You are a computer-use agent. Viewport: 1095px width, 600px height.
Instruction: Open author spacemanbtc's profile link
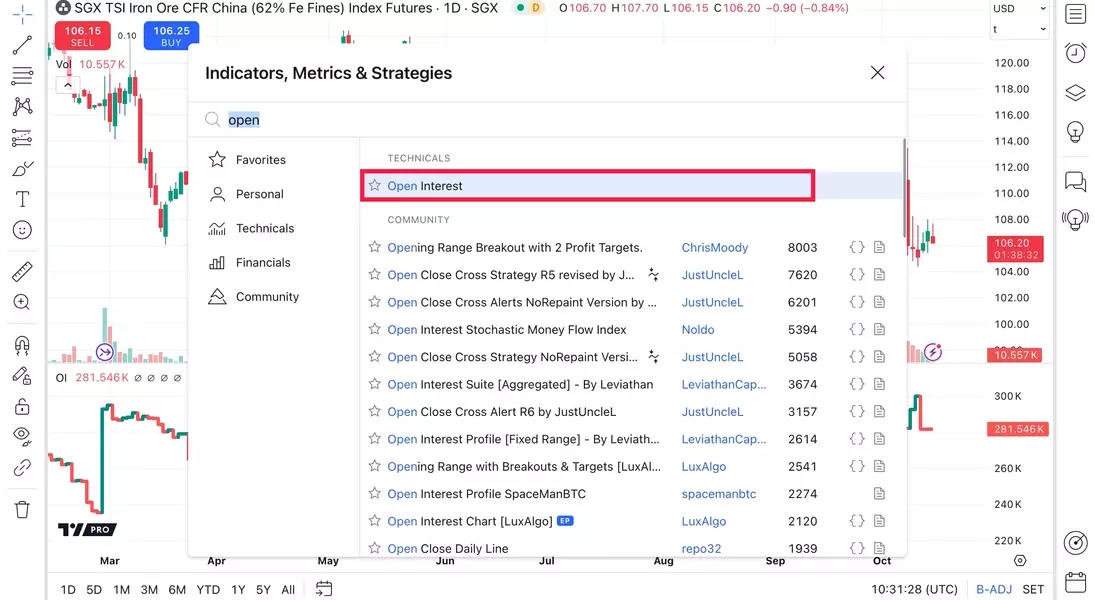pyautogui.click(x=719, y=494)
